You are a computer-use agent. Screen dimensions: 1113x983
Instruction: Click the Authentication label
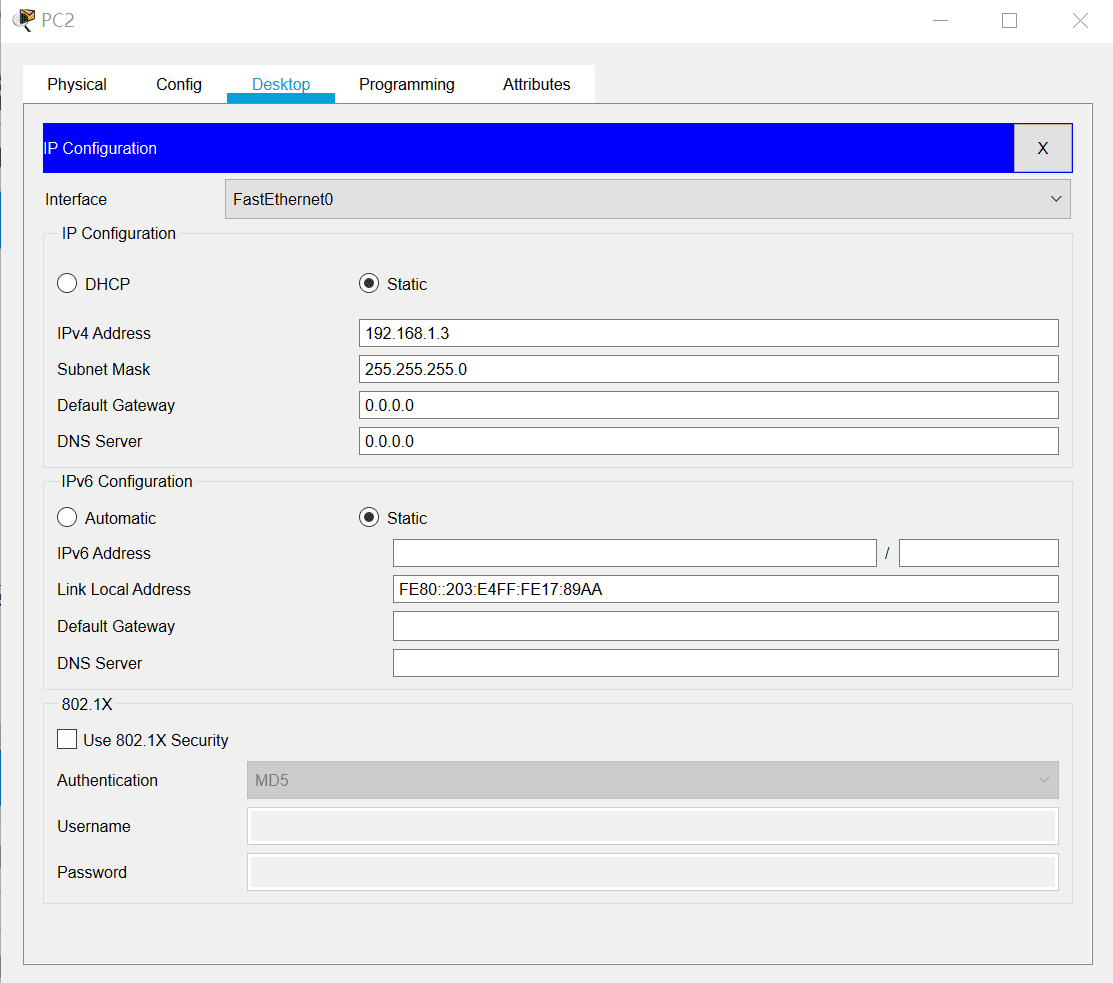107,781
